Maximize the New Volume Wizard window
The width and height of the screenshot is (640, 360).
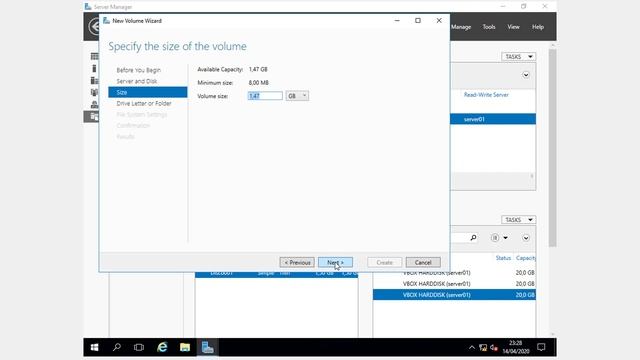point(418,20)
